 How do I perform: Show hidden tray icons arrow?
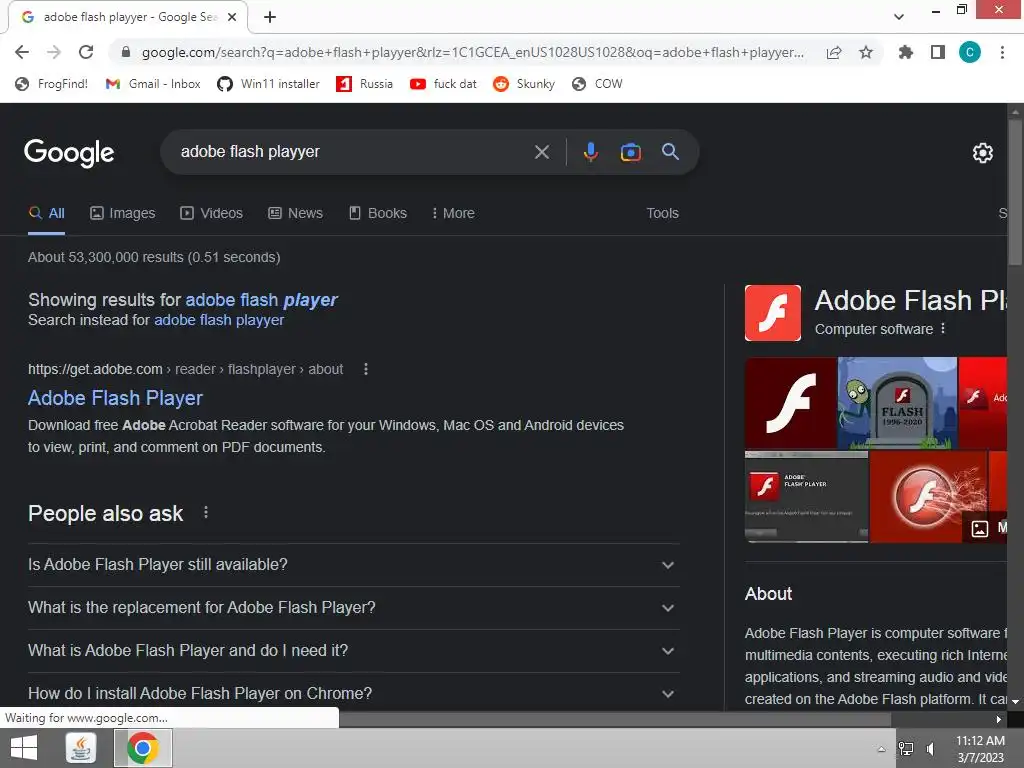(881, 749)
